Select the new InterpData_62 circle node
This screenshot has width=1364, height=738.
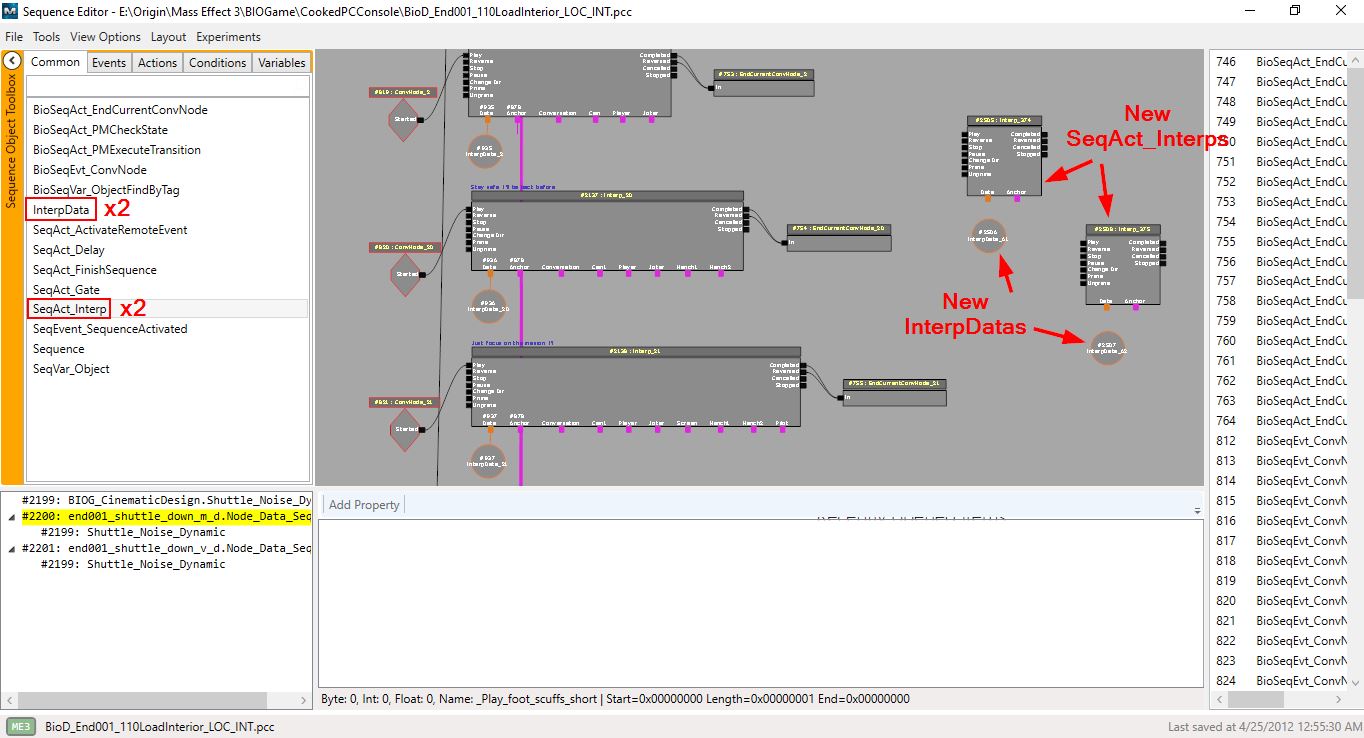[x=1107, y=348]
